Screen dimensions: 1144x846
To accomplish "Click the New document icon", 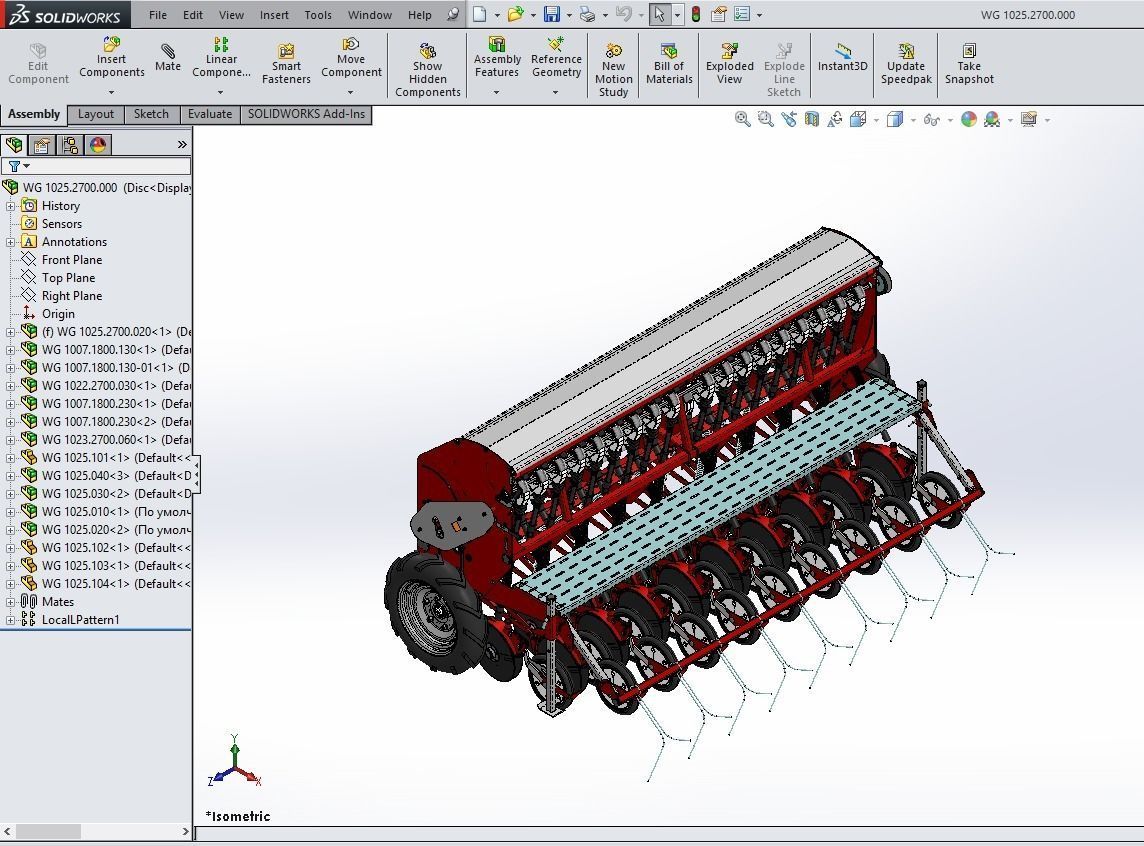I will point(479,15).
